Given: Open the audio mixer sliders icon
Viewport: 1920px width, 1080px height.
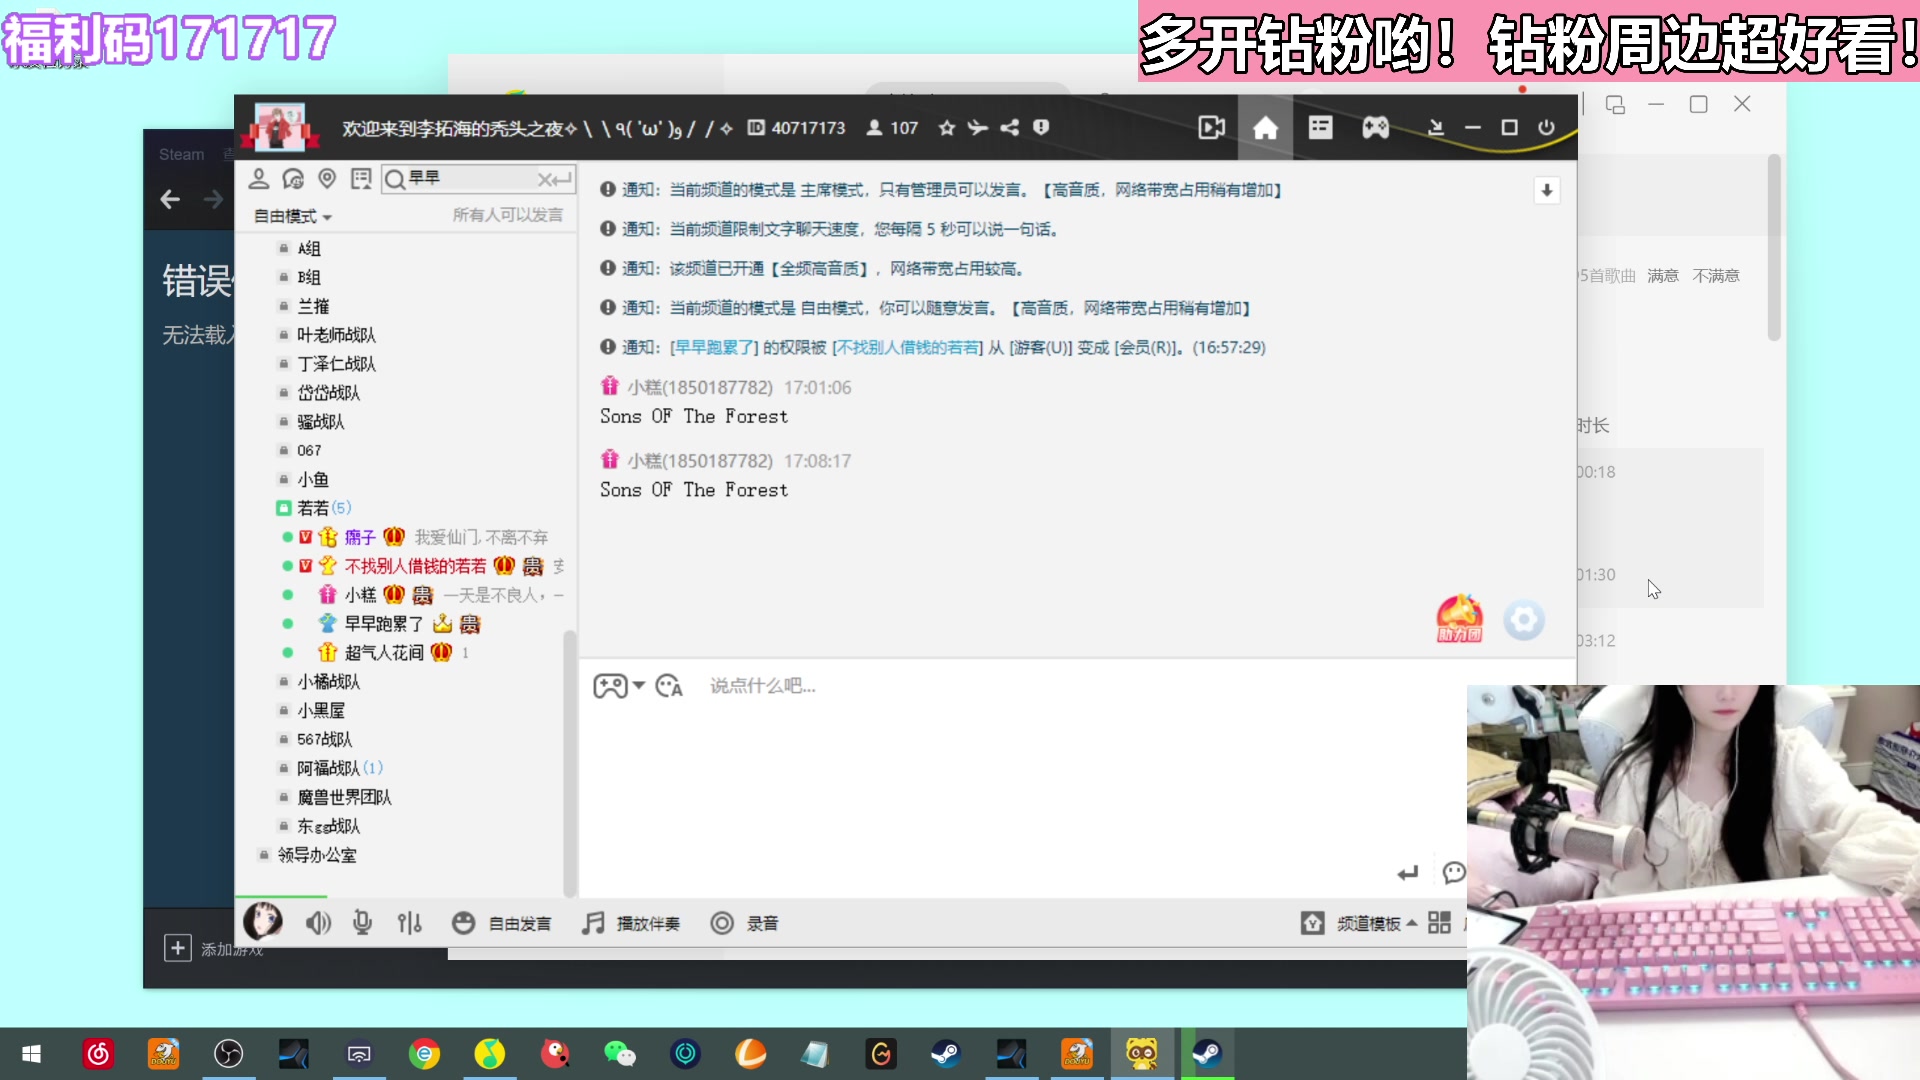Looking at the screenshot, I should click(409, 923).
